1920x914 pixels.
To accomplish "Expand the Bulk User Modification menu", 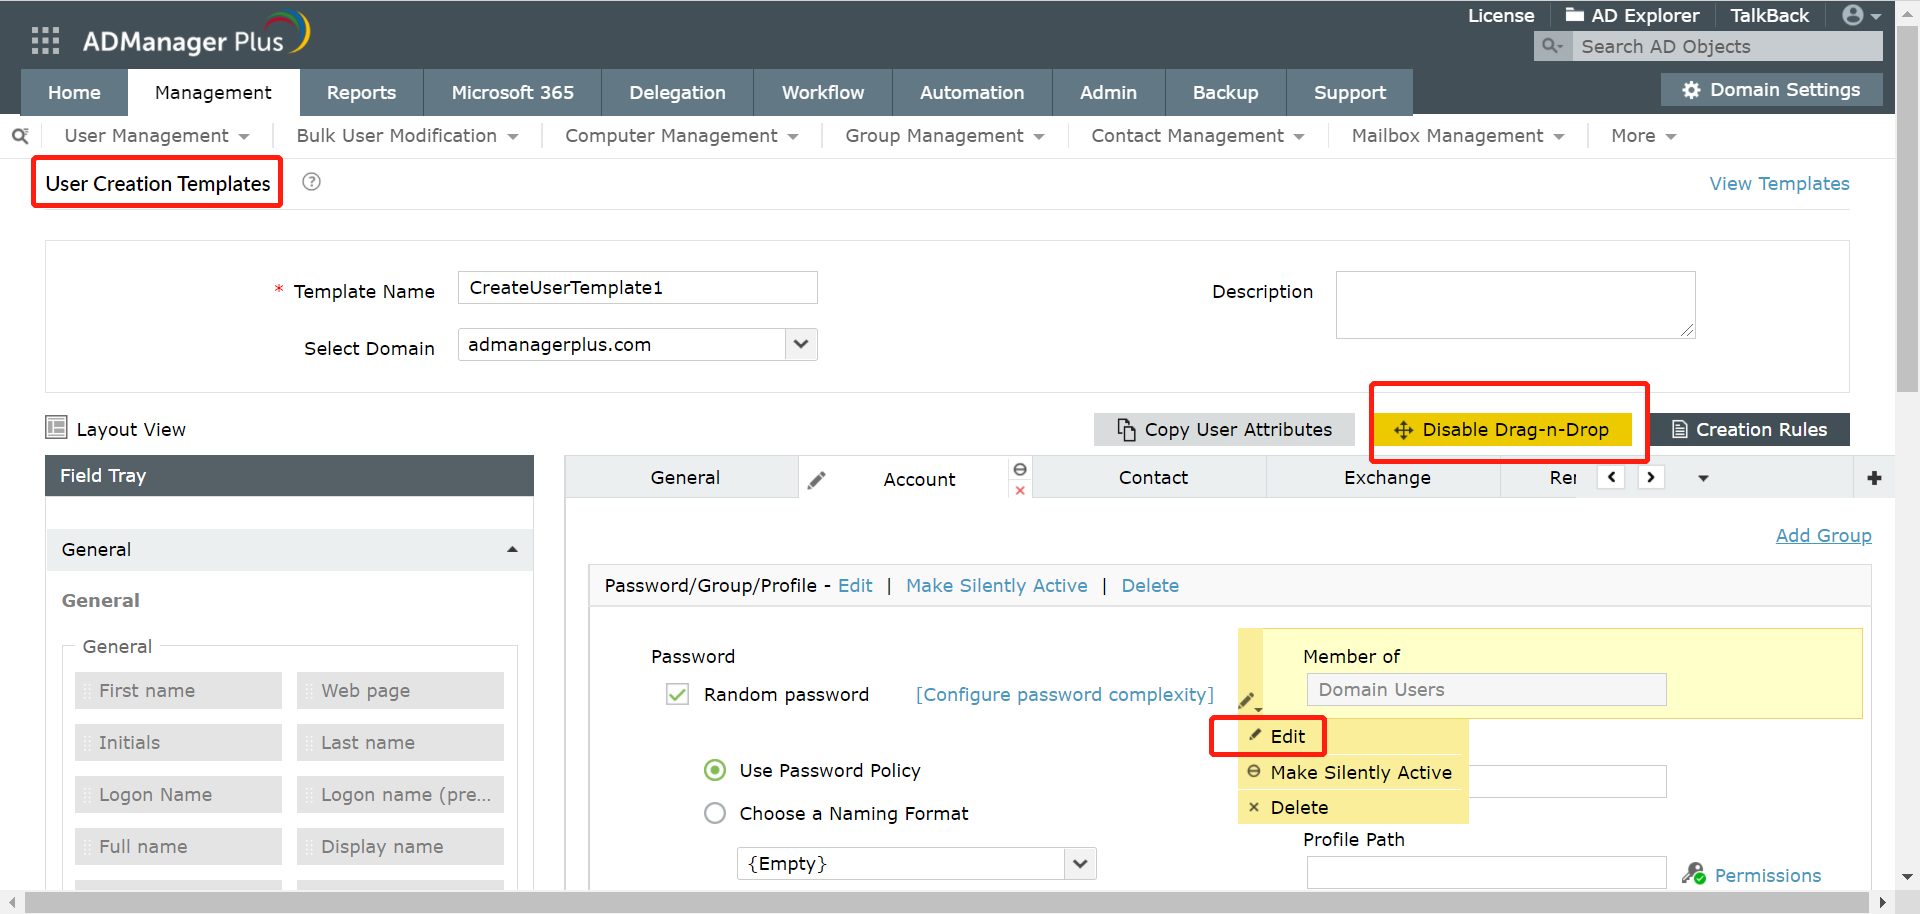I will 407,135.
